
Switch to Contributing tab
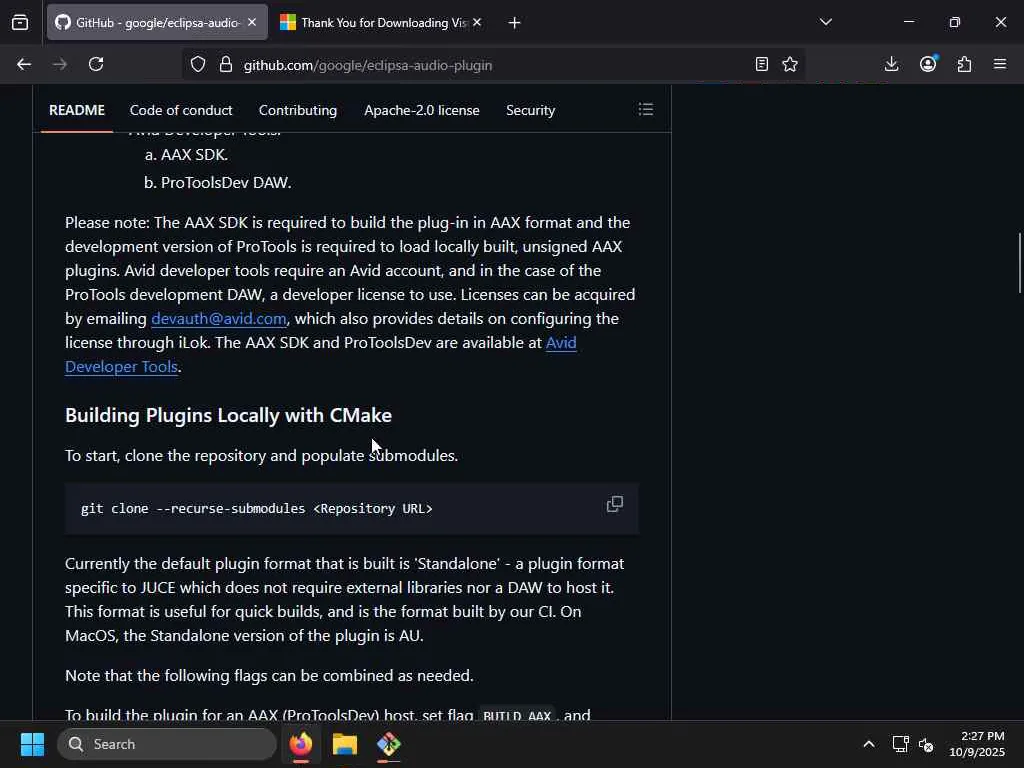pyautogui.click(x=298, y=110)
